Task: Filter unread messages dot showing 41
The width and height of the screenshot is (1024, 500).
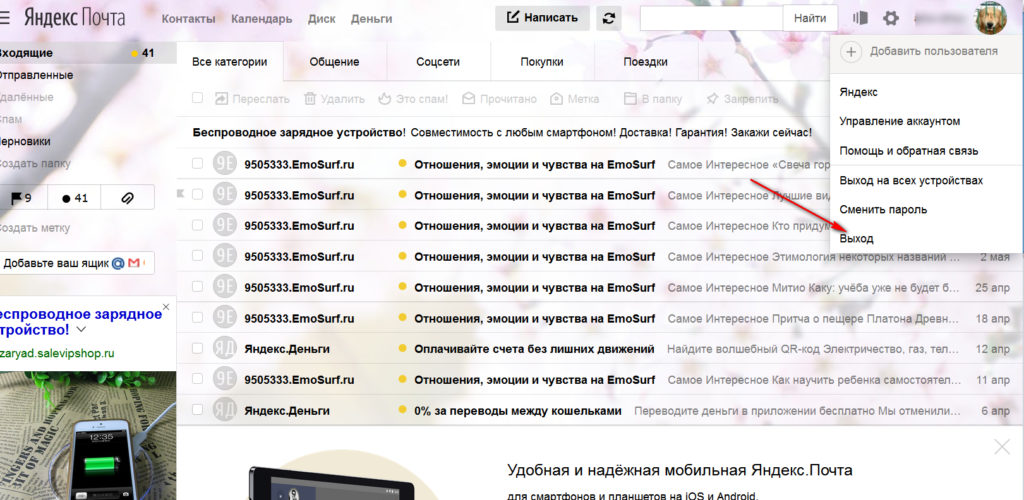Action: 74,197
